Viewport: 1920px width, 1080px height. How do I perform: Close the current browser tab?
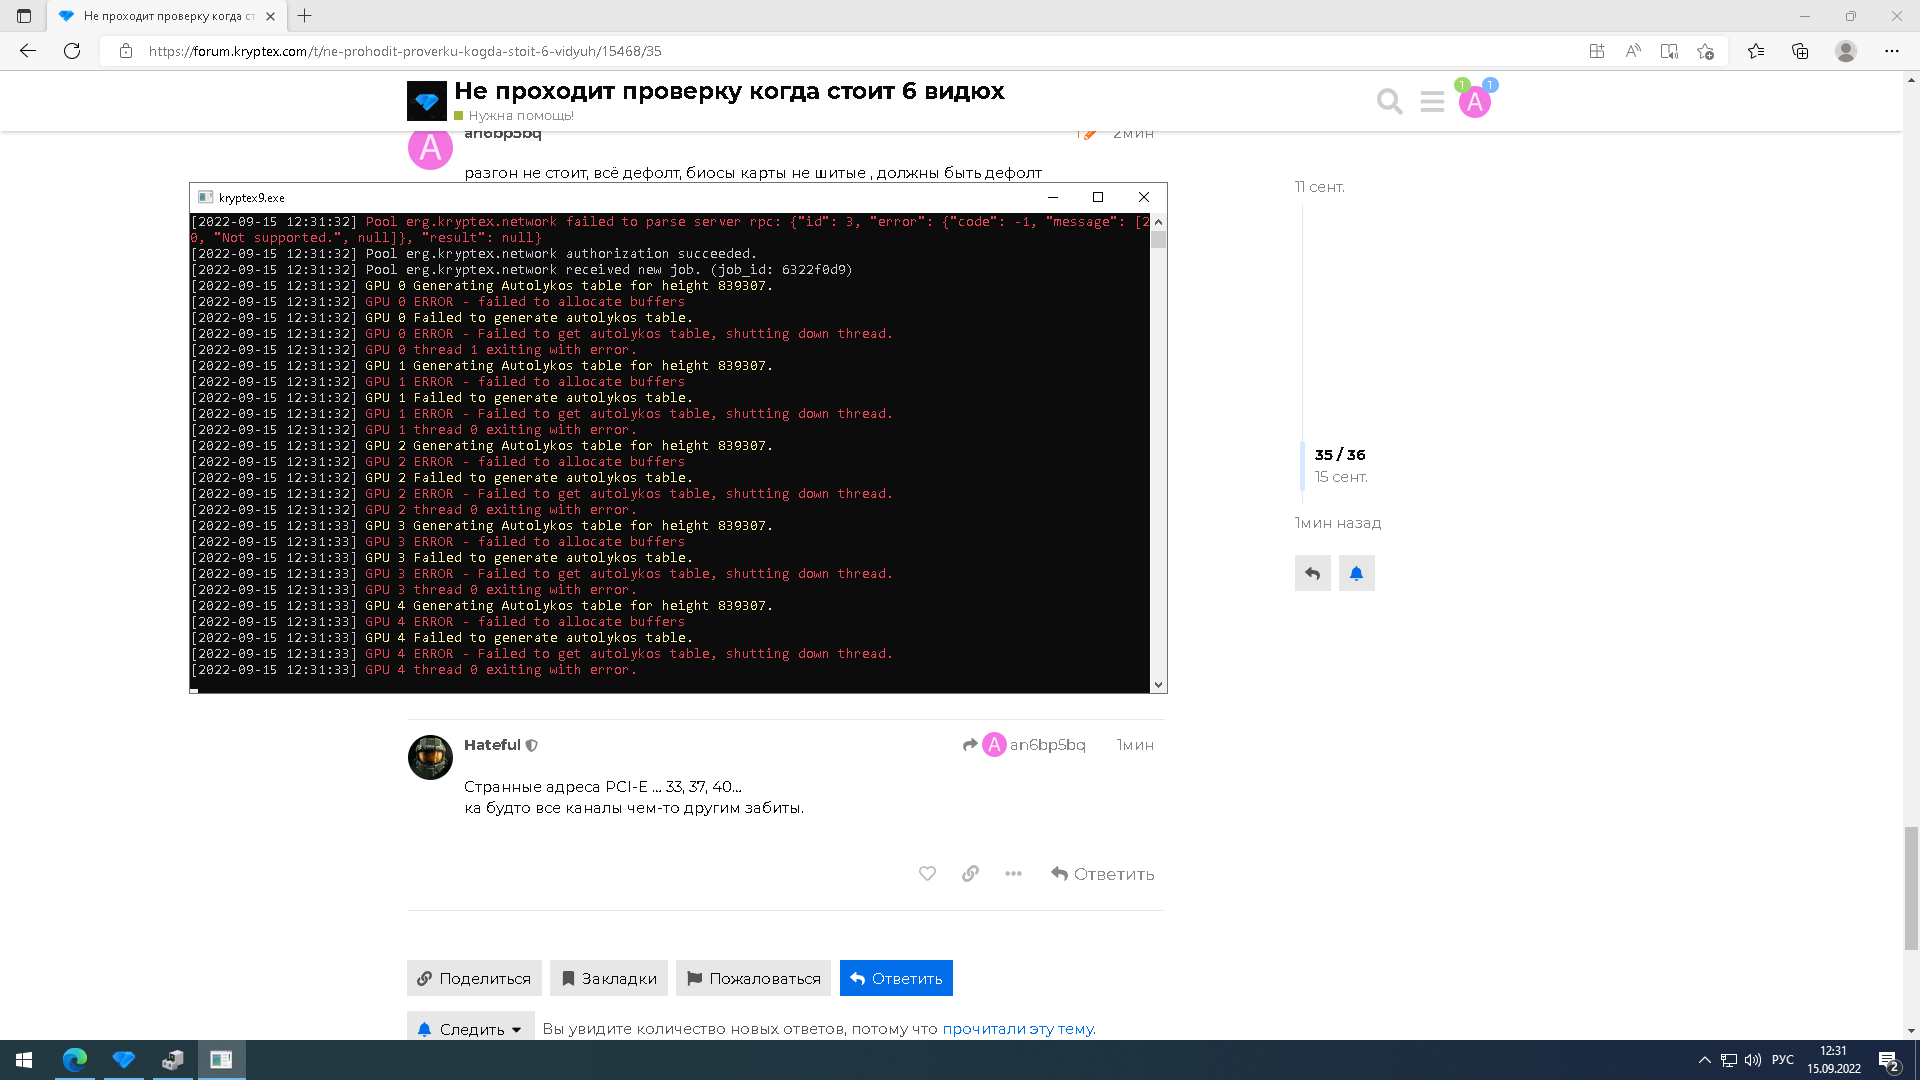point(270,16)
